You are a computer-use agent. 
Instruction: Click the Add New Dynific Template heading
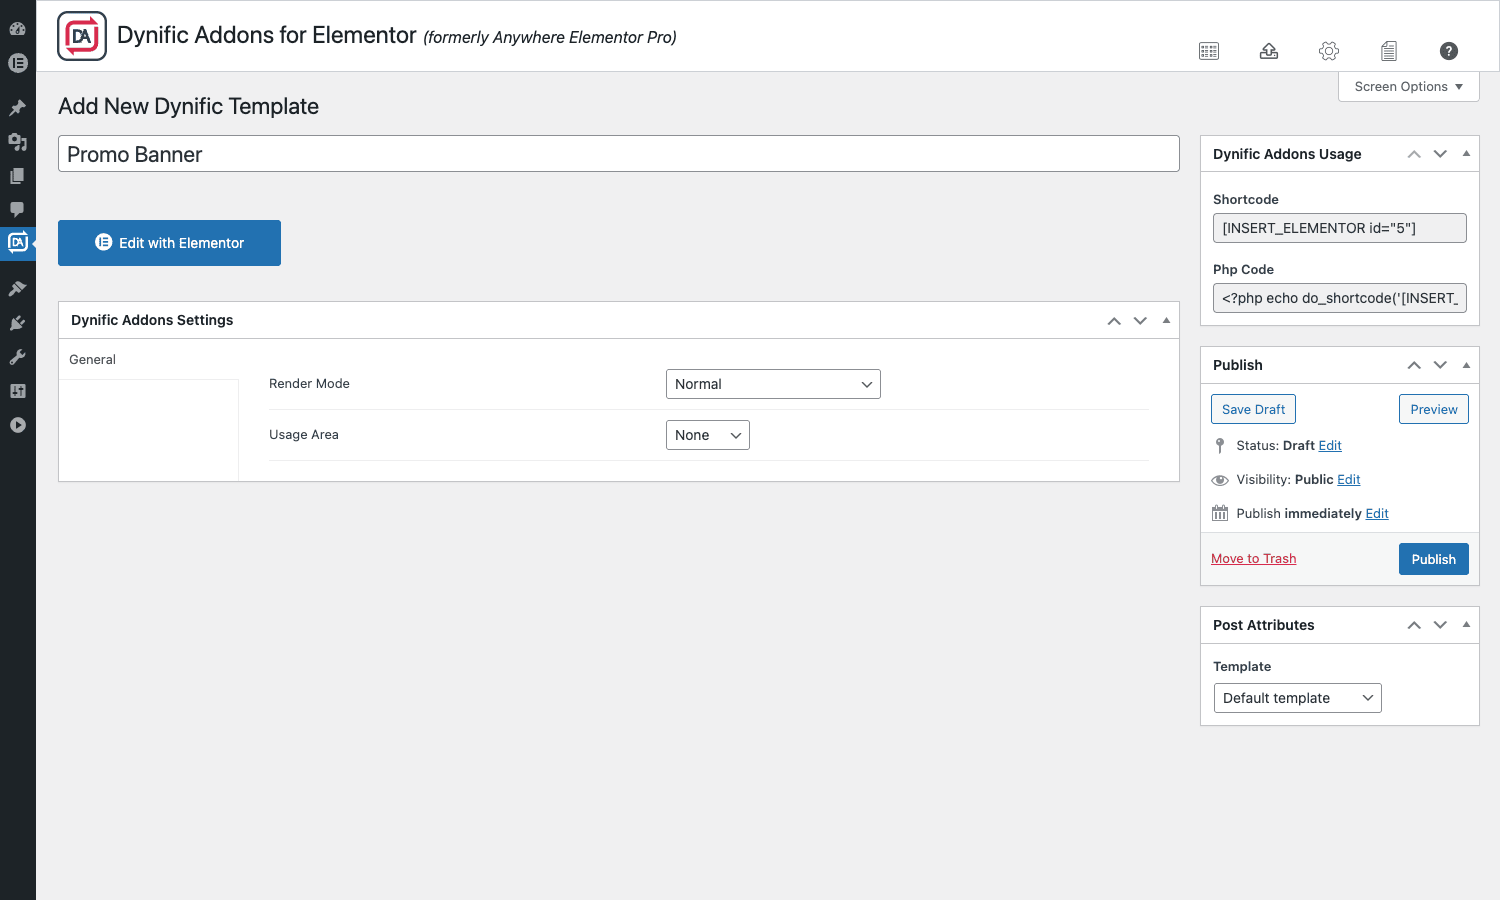(x=189, y=106)
